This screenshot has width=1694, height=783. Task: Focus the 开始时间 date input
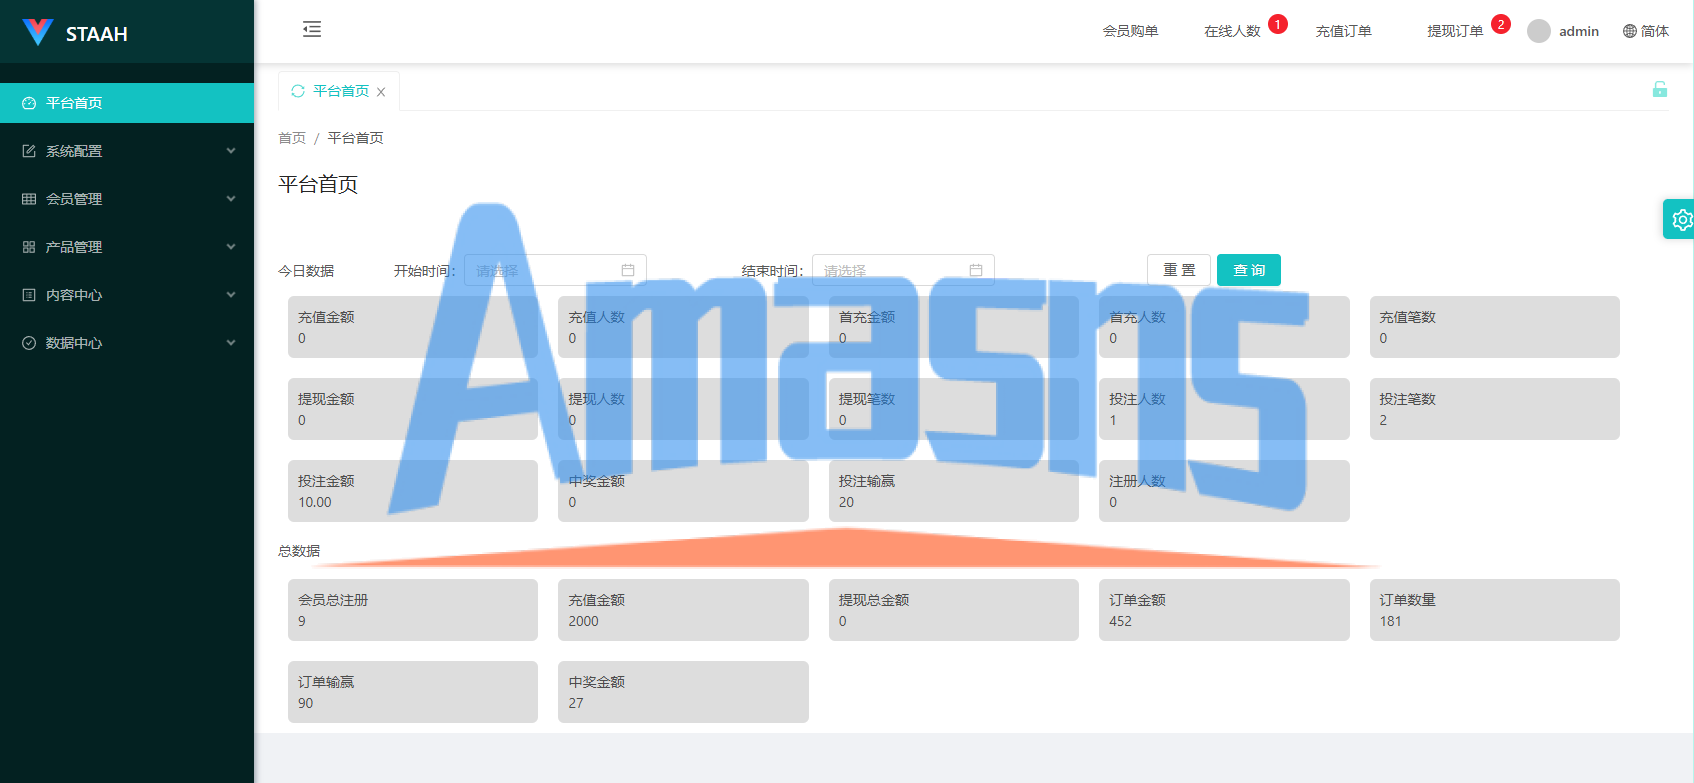[x=555, y=270]
